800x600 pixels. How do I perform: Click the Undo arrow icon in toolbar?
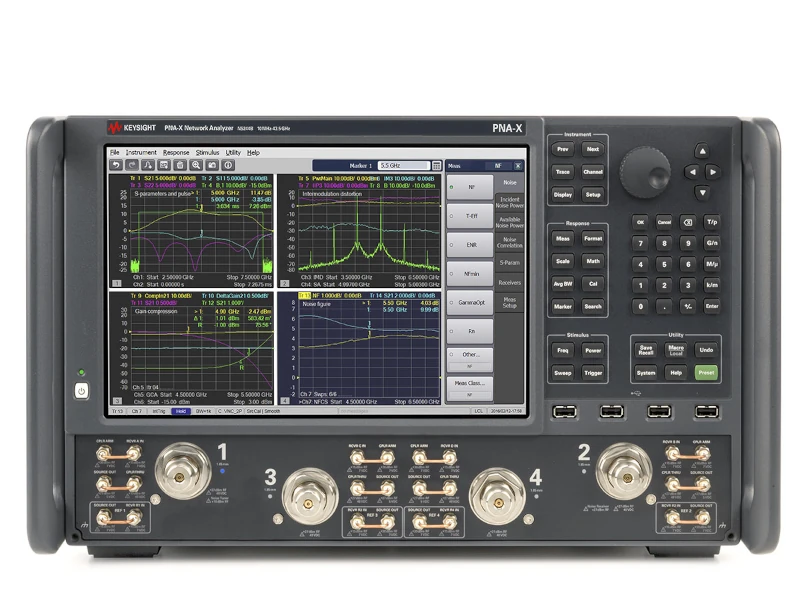point(116,165)
